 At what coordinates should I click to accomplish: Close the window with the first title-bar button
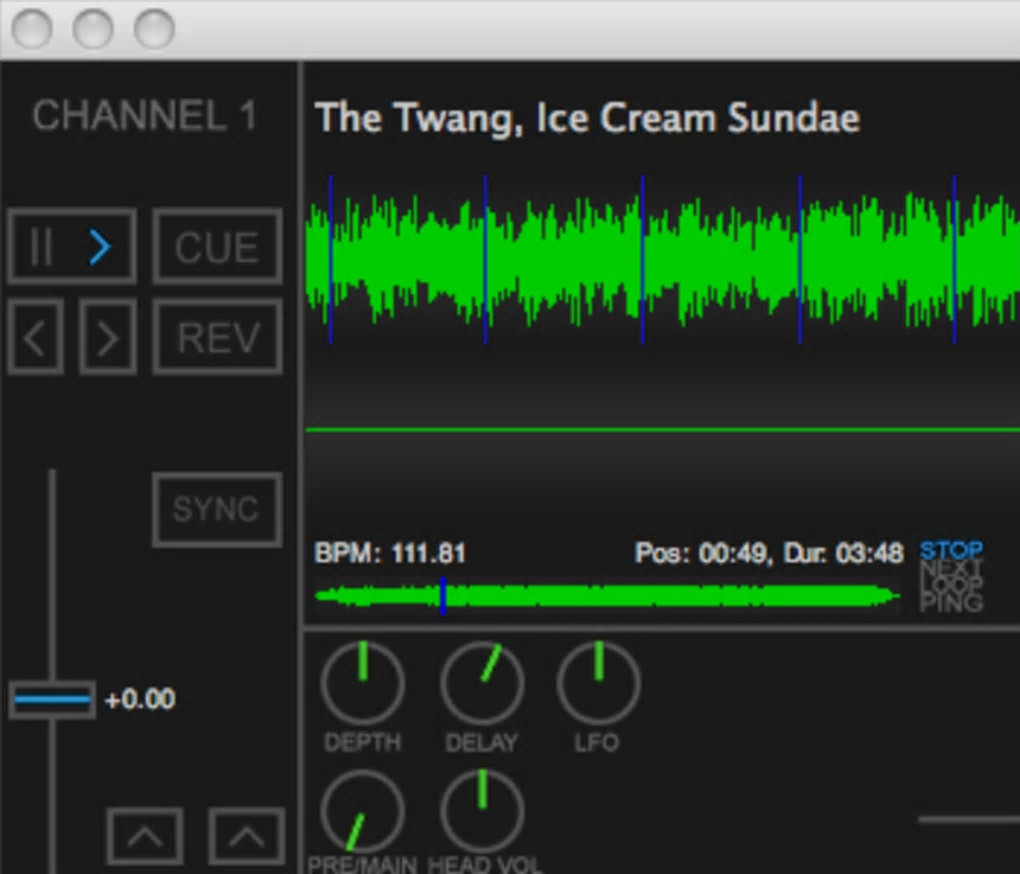point(32,29)
